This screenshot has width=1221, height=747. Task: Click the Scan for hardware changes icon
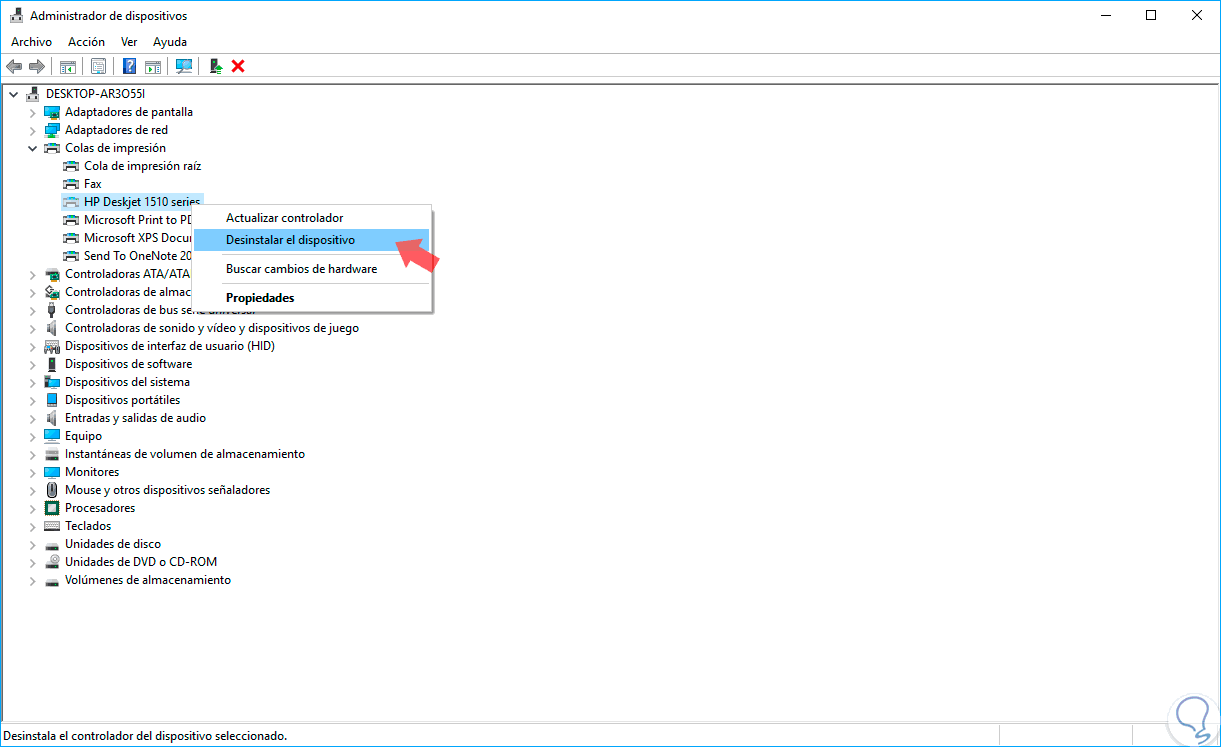(x=184, y=66)
